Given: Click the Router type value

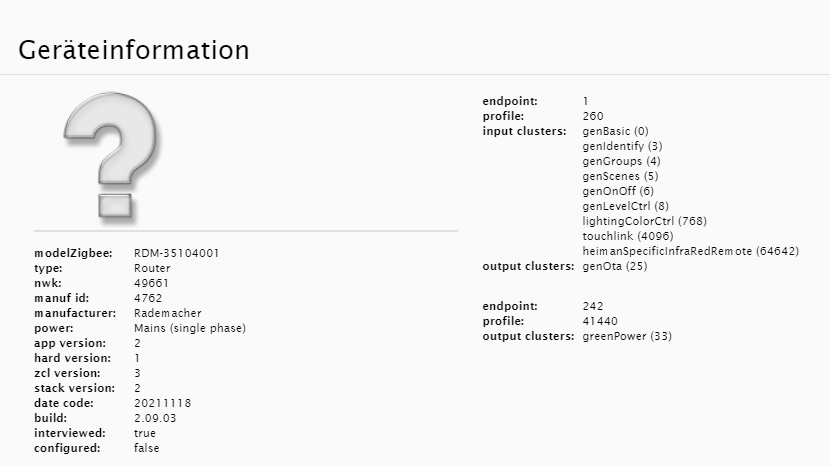Looking at the screenshot, I should (152, 268).
